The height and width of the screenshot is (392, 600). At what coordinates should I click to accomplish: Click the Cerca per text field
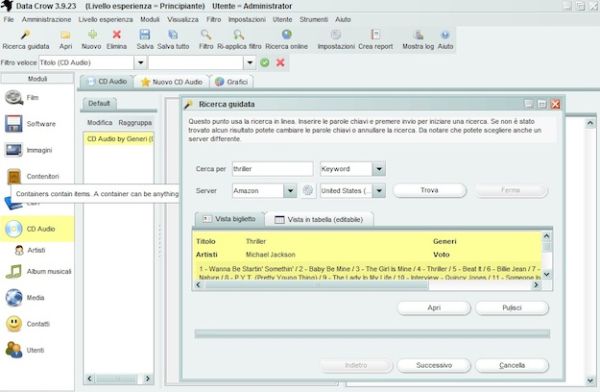(x=272, y=169)
